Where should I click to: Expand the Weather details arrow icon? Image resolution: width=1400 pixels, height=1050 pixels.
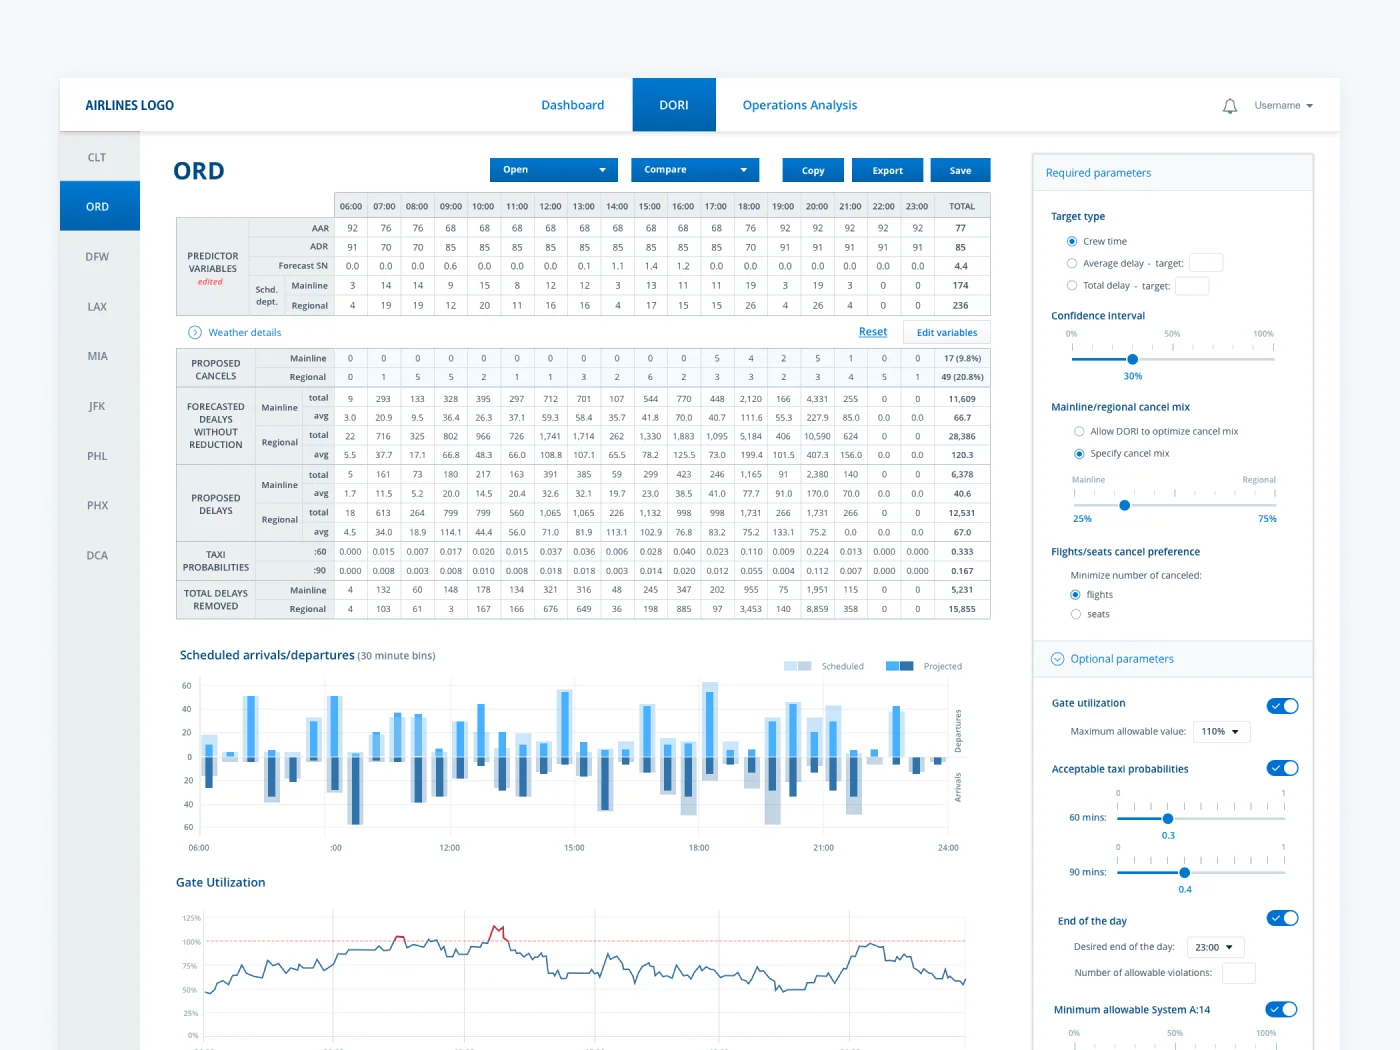[x=195, y=332]
